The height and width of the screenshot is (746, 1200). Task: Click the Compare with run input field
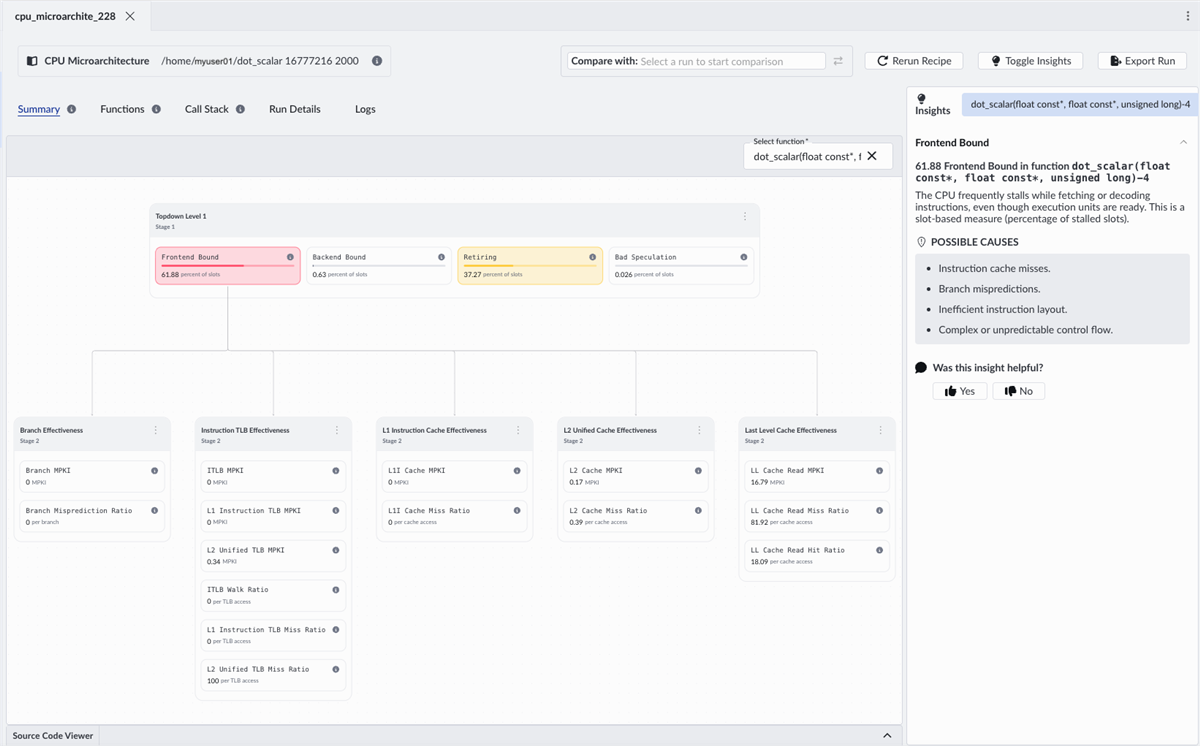(x=731, y=61)
